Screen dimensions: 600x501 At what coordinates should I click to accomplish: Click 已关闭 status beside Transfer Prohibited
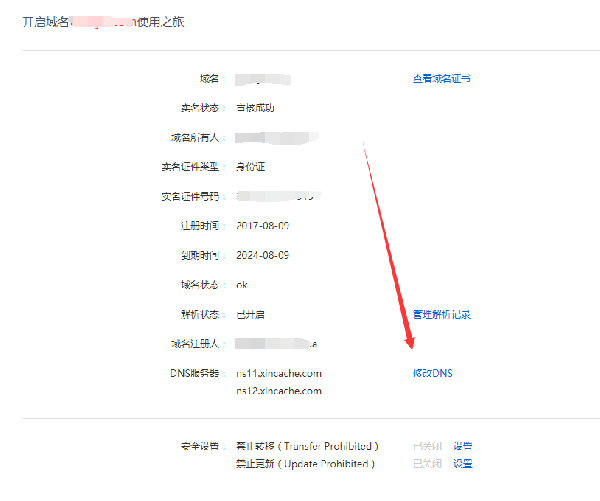[427, 446]
